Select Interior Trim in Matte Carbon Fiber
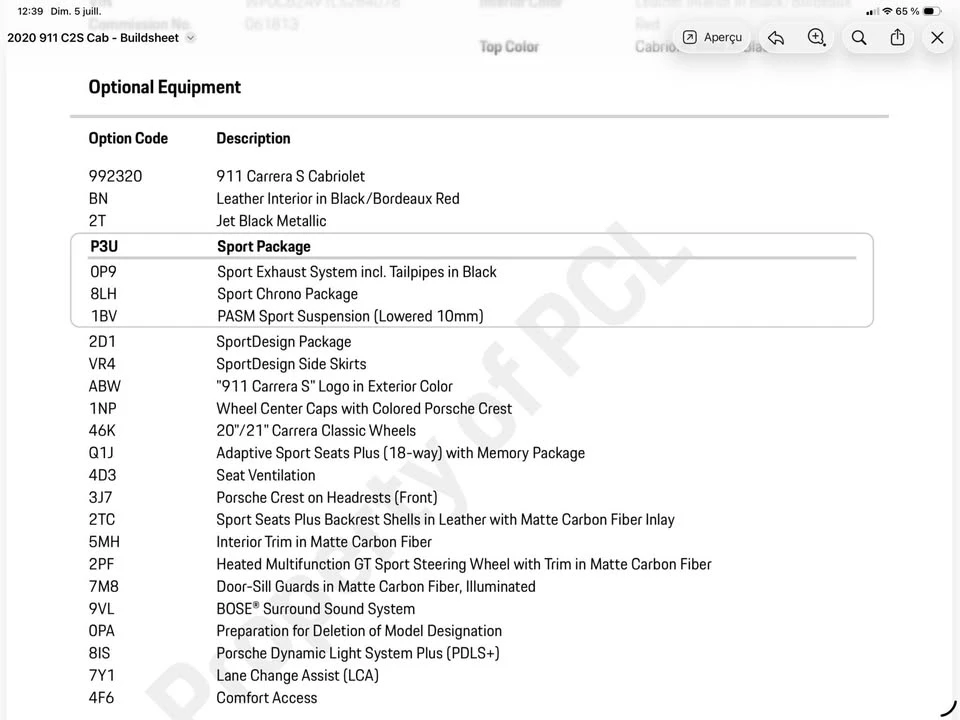 pos(324,542)
